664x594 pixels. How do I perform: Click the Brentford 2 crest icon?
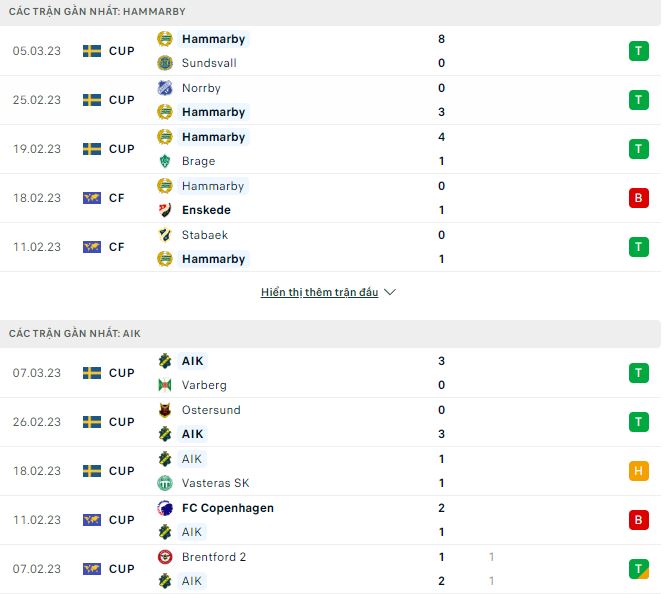(x=165, y=557)
